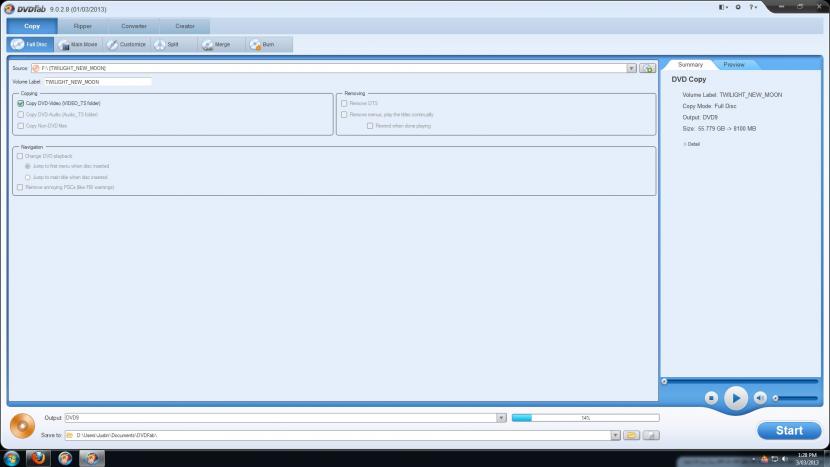The width and height of the screenshot is (830, 467).
Task: Click 'Size: 55.779 GB' summary line
Action: (x=719, y=129)
